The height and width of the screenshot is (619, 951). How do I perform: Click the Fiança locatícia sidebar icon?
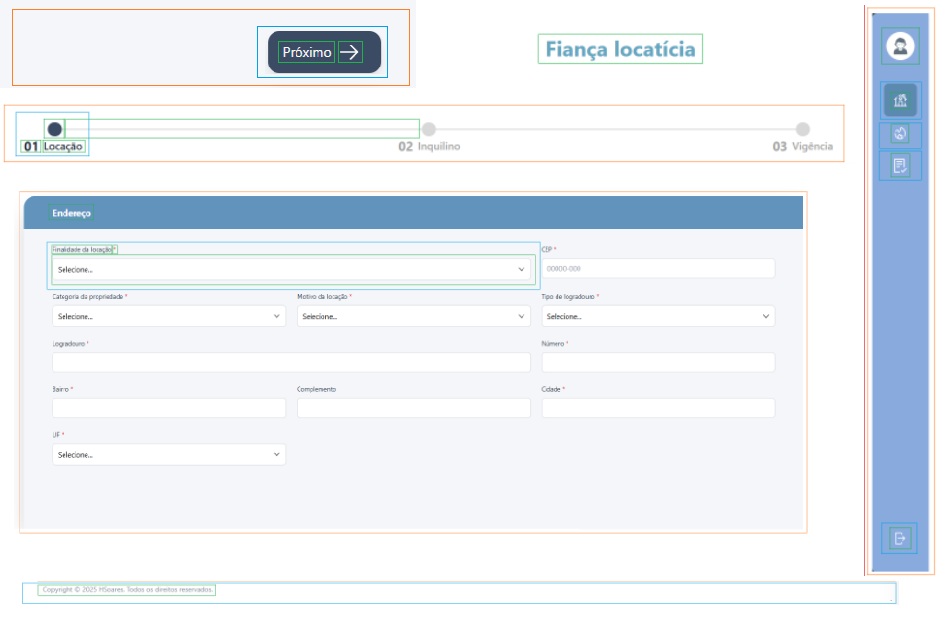pos(900,100)
